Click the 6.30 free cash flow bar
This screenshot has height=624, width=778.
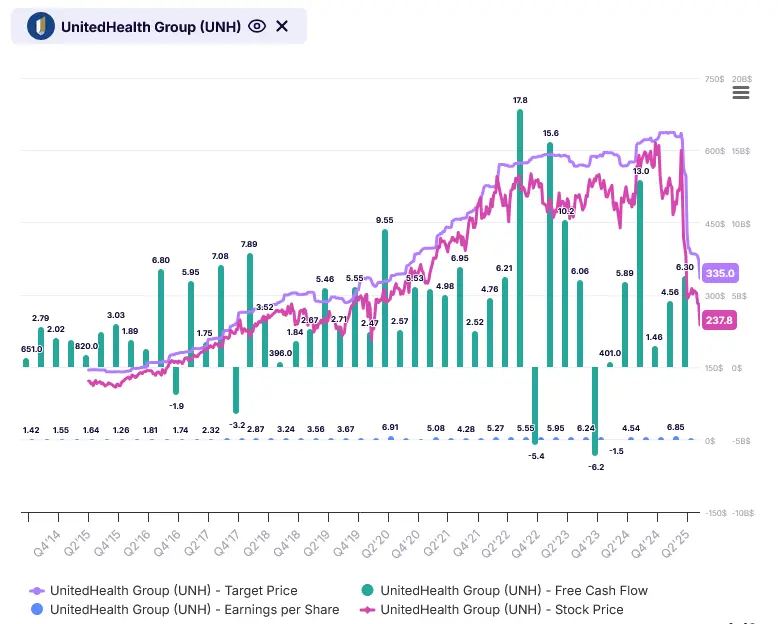[x=685, y=322]
